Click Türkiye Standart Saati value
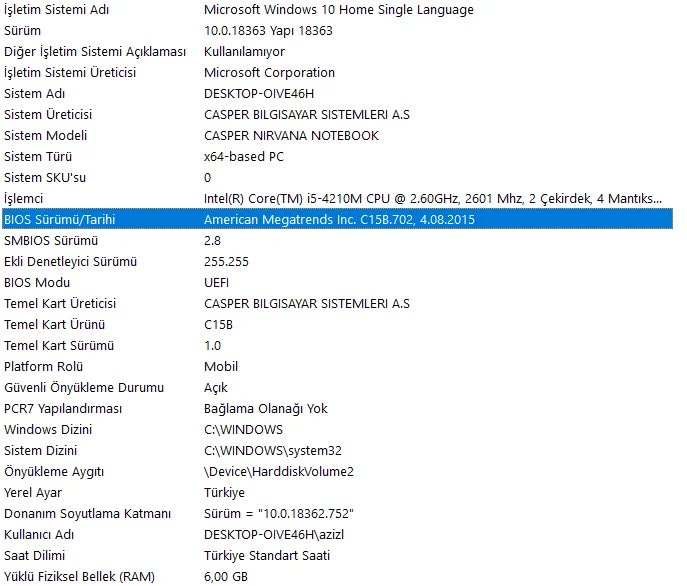Screen dimensions: 687x586 267,556
